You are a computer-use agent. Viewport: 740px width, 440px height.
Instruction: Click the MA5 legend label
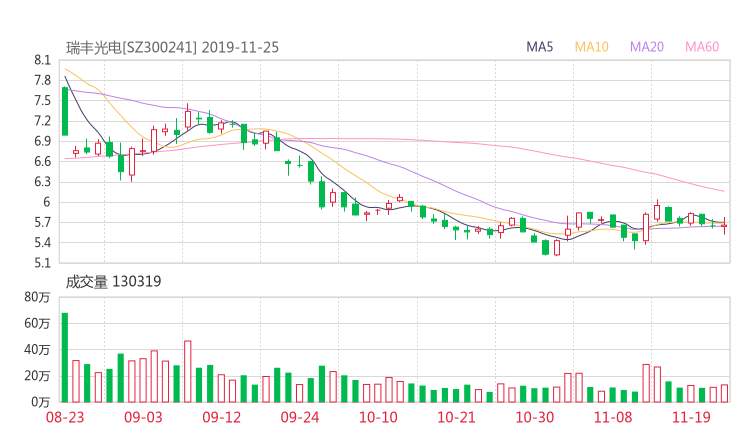(539, 47)
